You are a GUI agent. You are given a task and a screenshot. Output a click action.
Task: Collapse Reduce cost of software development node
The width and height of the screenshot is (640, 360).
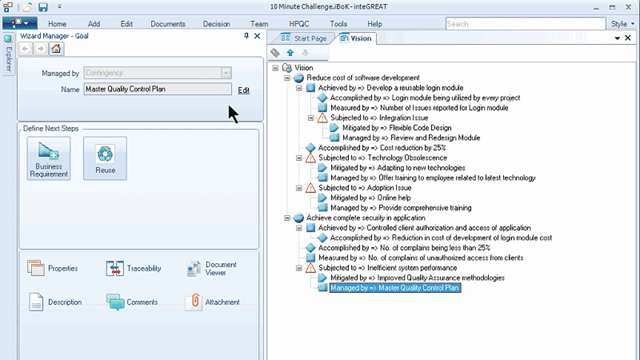pyautogui.click(x=287, y=78)
